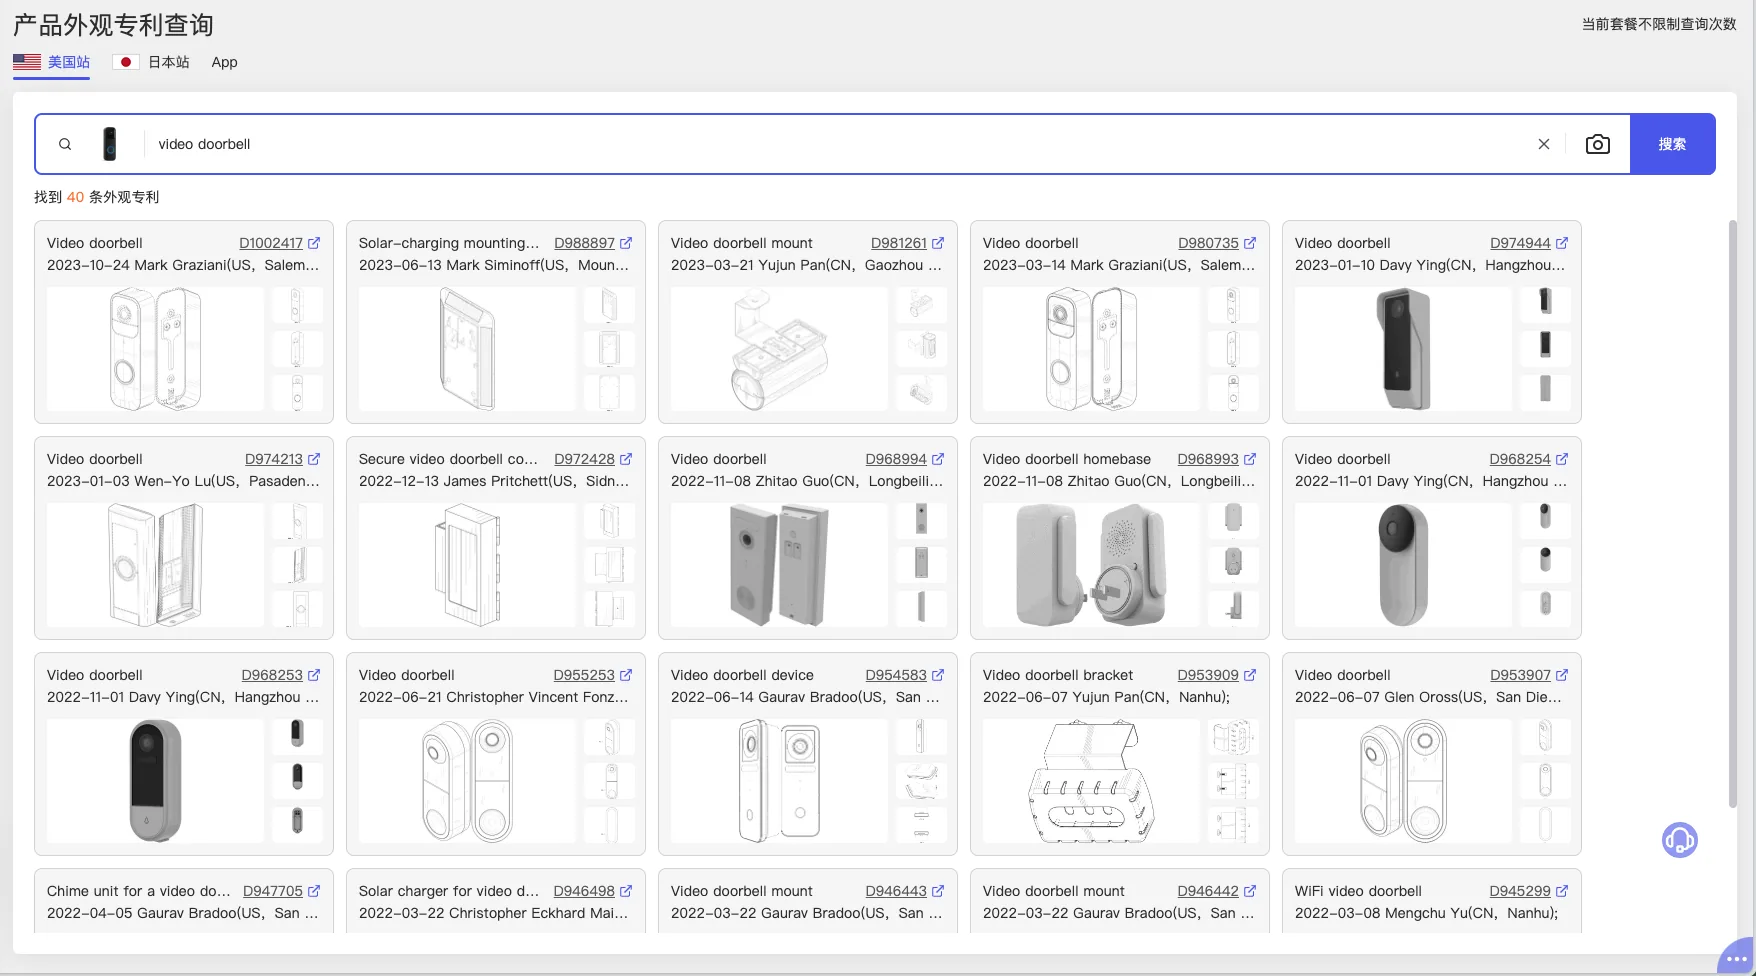Click '2023-01-03 Wen-Yo Lu(US, Pasaden...' text
The width and height of the screenshot is (1756, 976).
click(x=183, y=481)
